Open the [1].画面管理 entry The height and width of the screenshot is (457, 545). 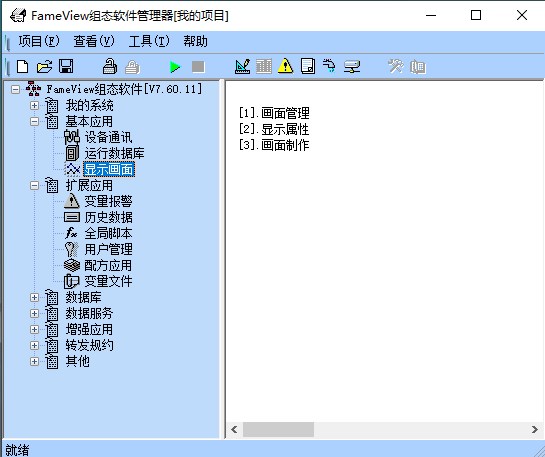pos(274,113)
